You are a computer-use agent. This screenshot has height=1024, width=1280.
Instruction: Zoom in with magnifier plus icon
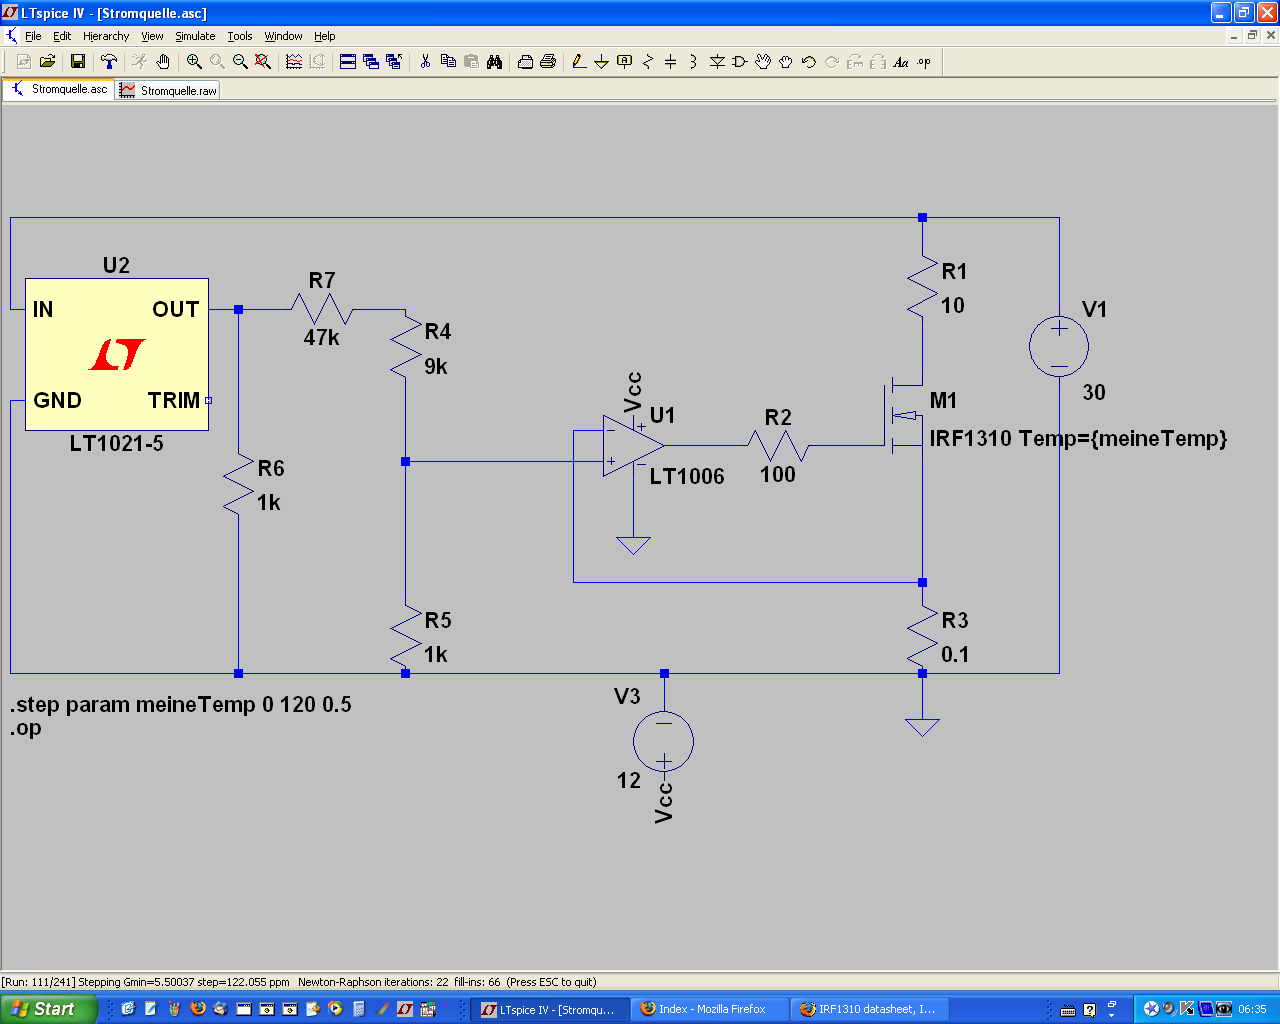point(194,62)
